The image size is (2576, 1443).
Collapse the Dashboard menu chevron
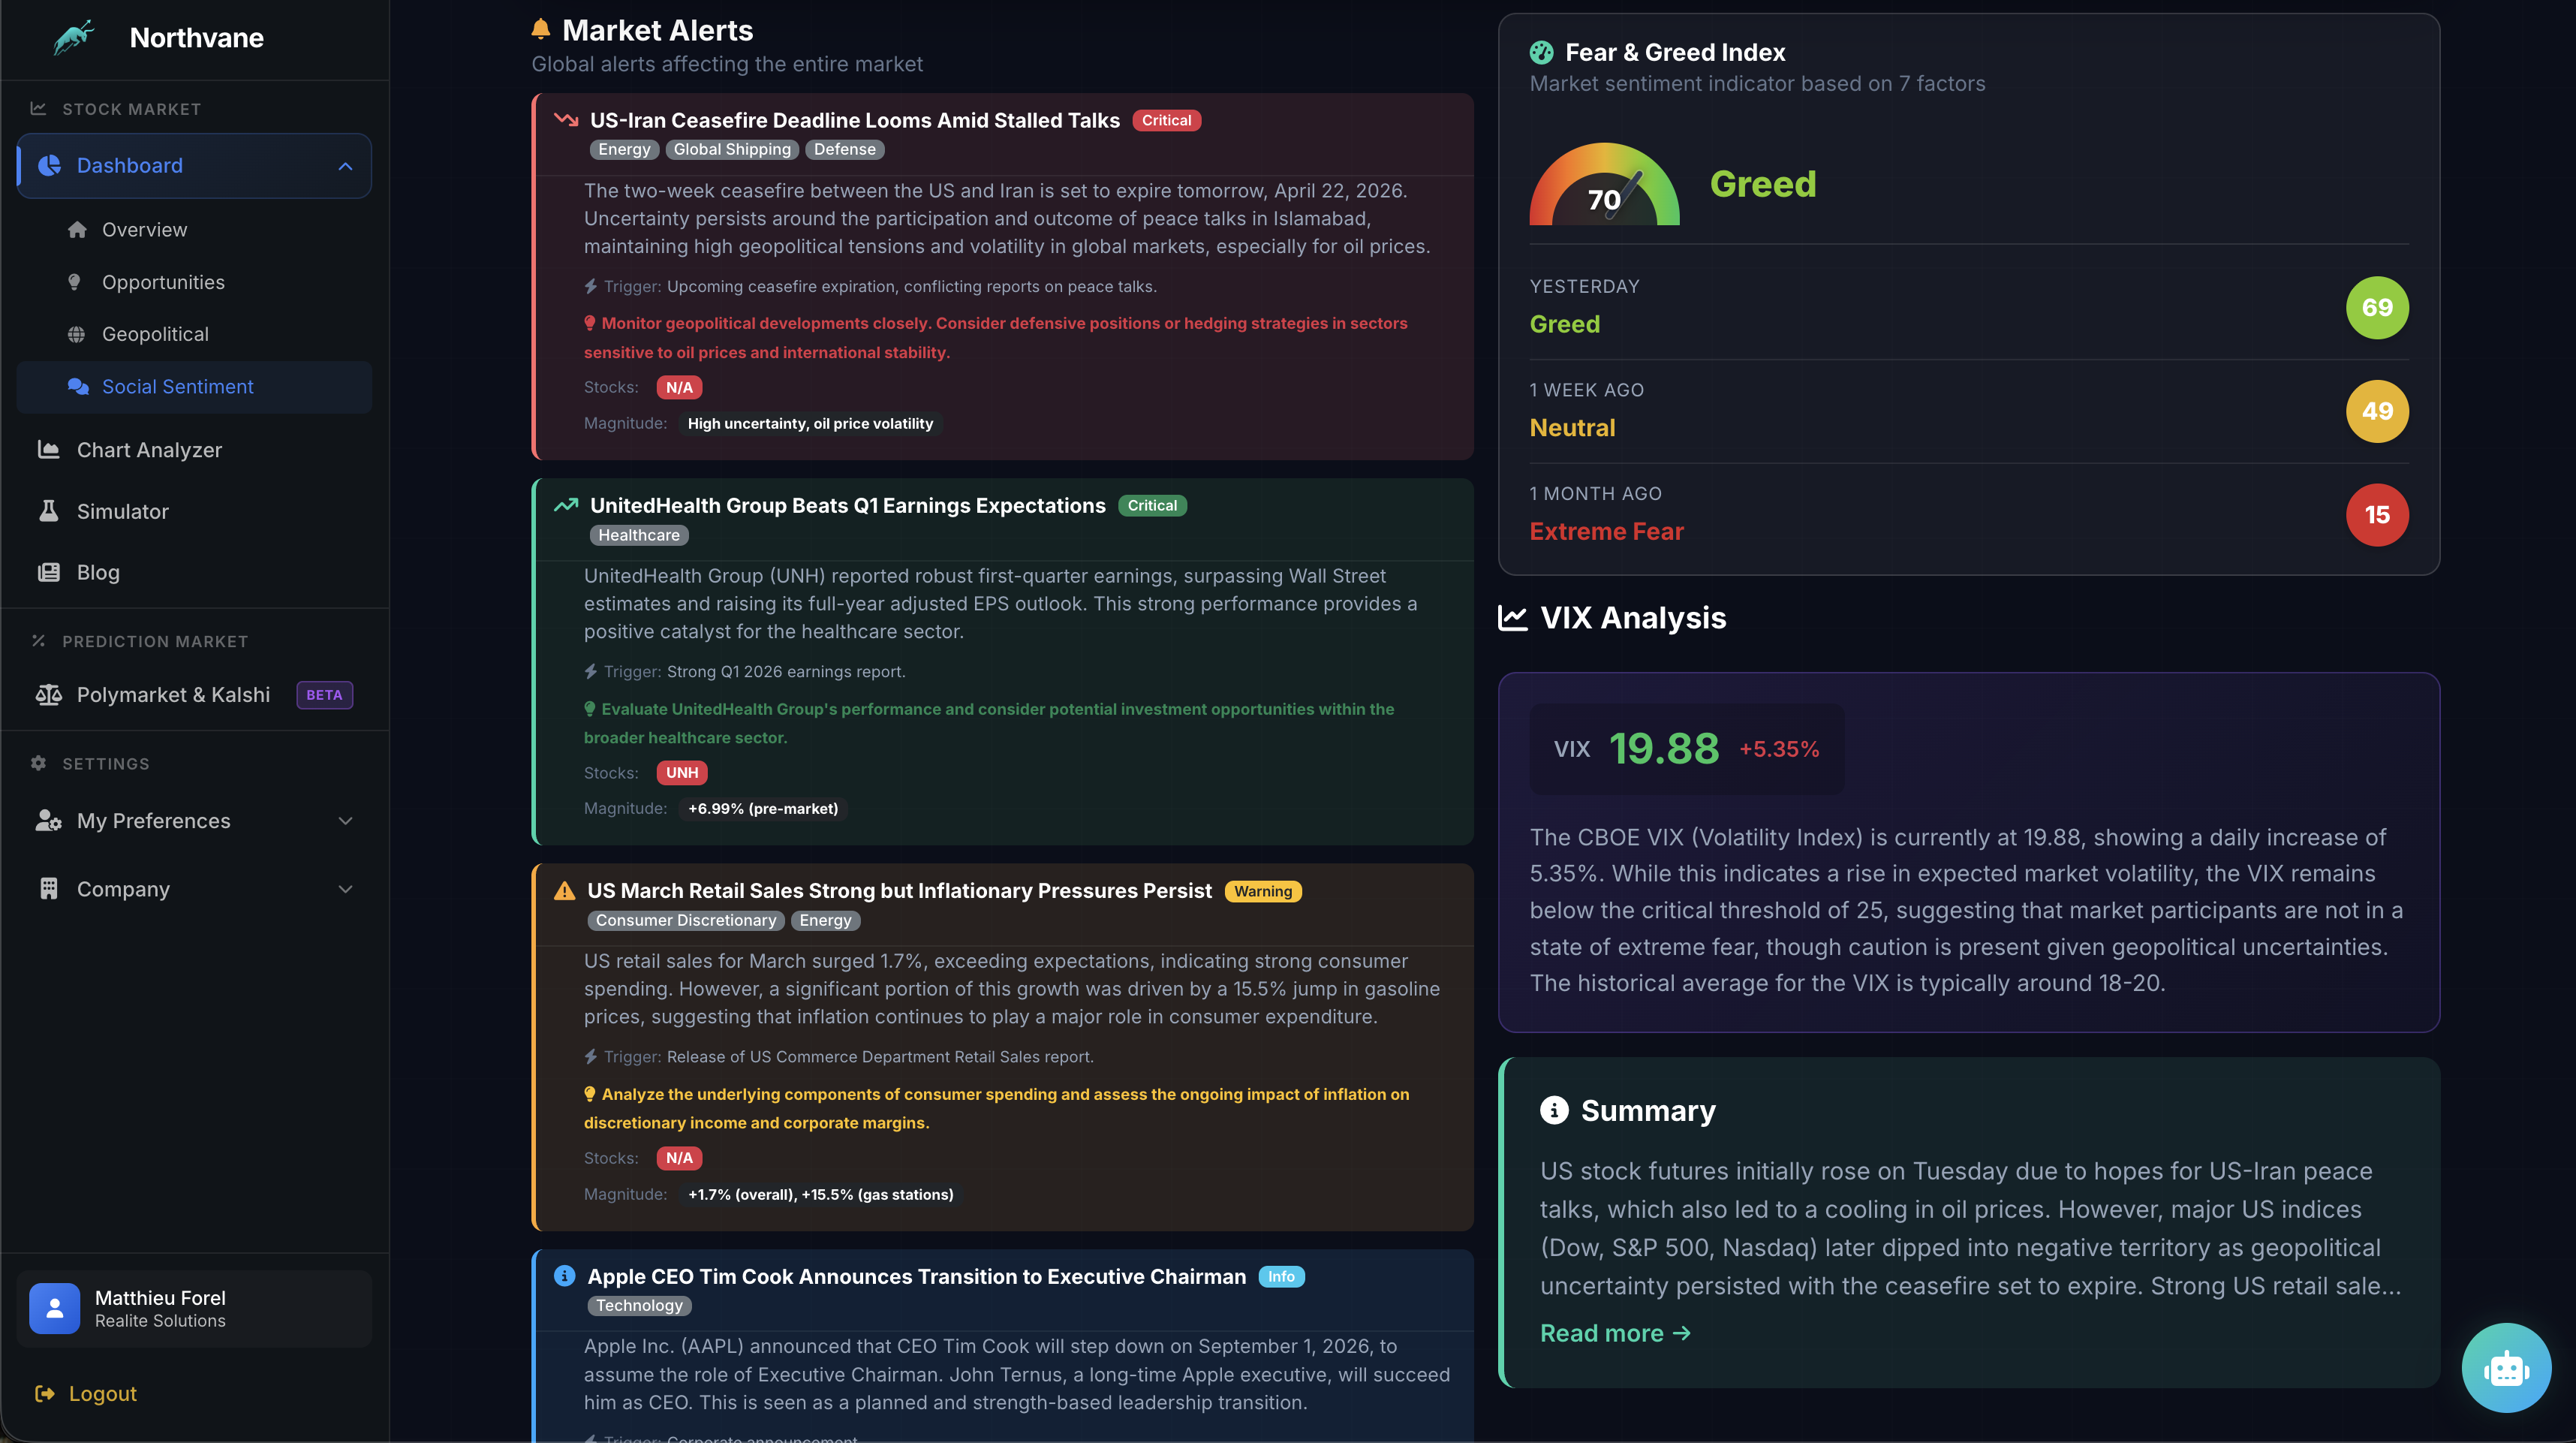click(346, 166)
